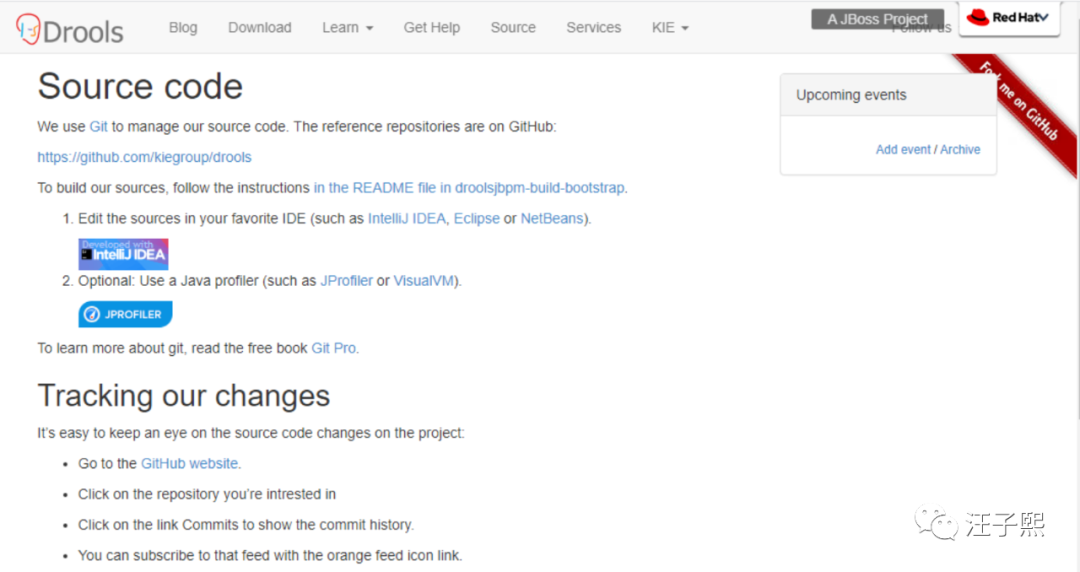This screenshot has height=572, width=1080.
Task: Select the Source nav item
Action: (513, 28)
